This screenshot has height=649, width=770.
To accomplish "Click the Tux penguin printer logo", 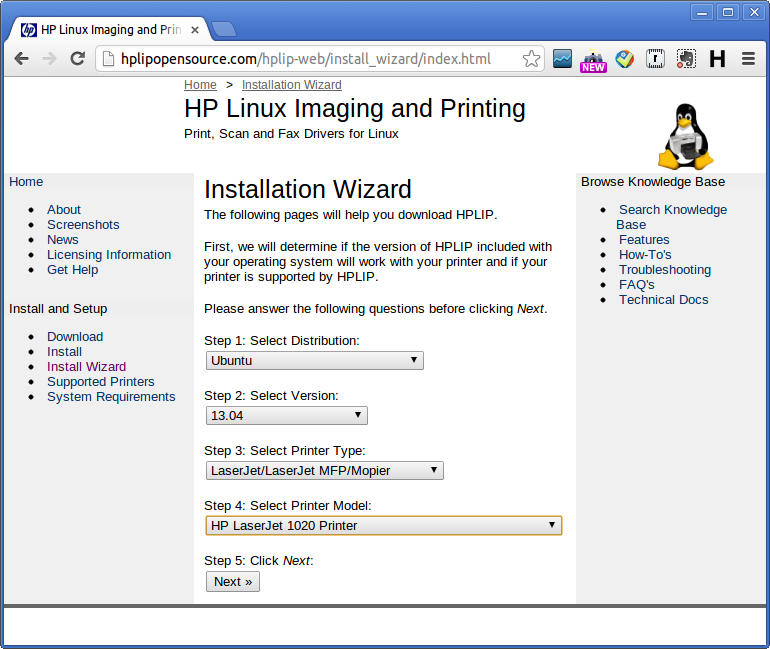I will [685, 136].
